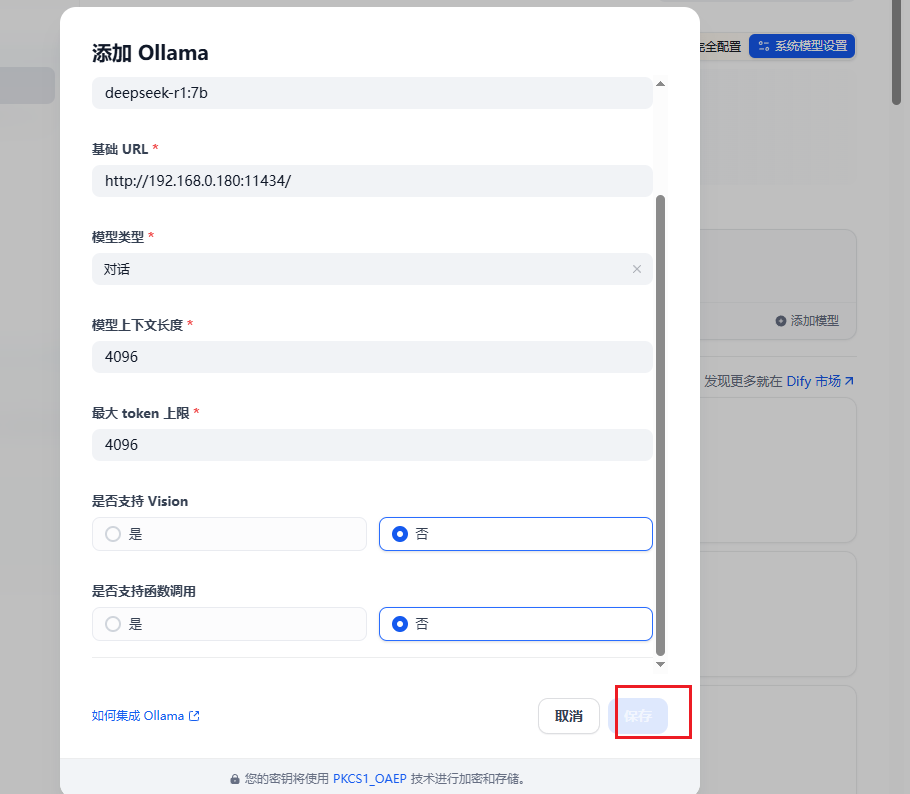The height and width of the screenshot is (794, 910).
Task: Click the lock icon in the footer
Action: [235, 779]
